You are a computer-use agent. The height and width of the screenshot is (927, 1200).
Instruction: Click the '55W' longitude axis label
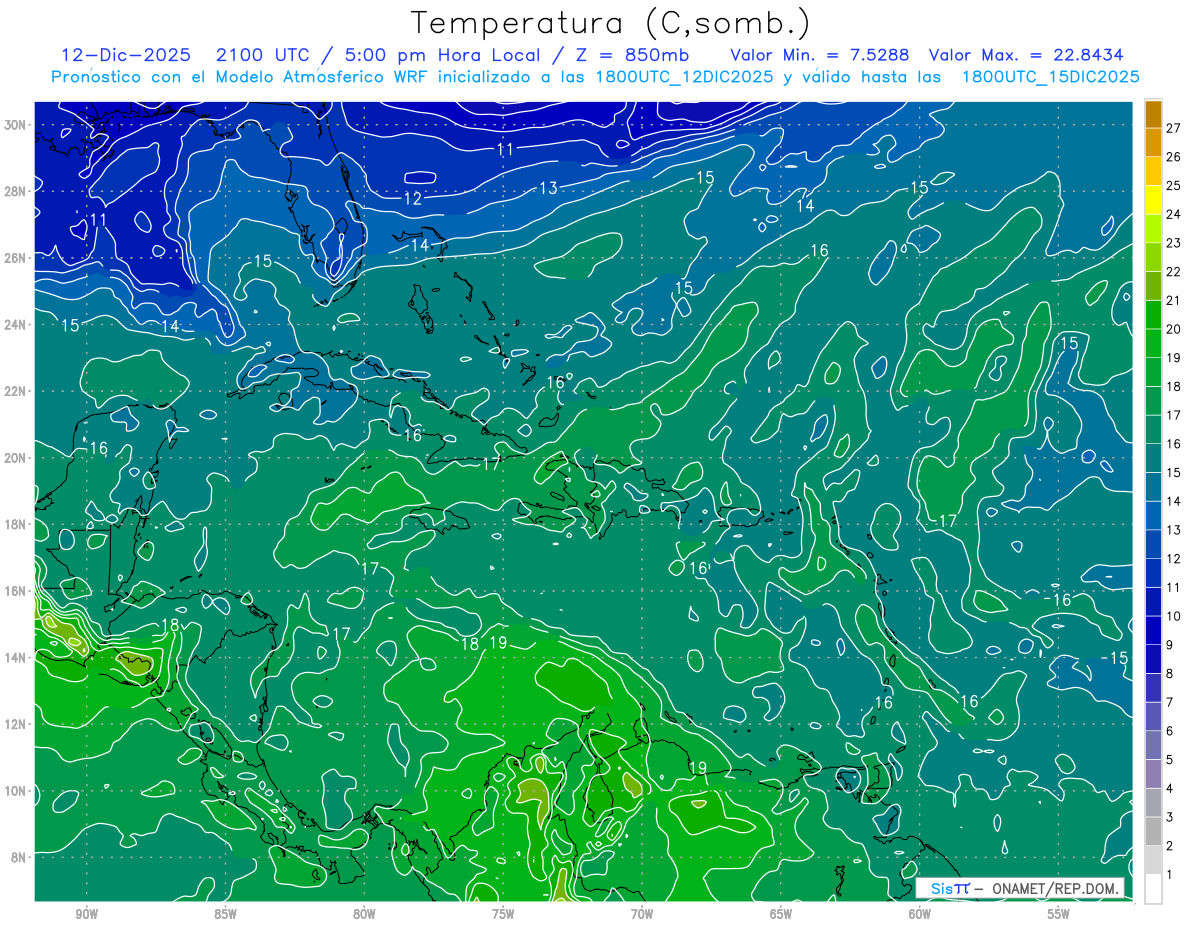pyautogui.click(x=1059, y=914)
